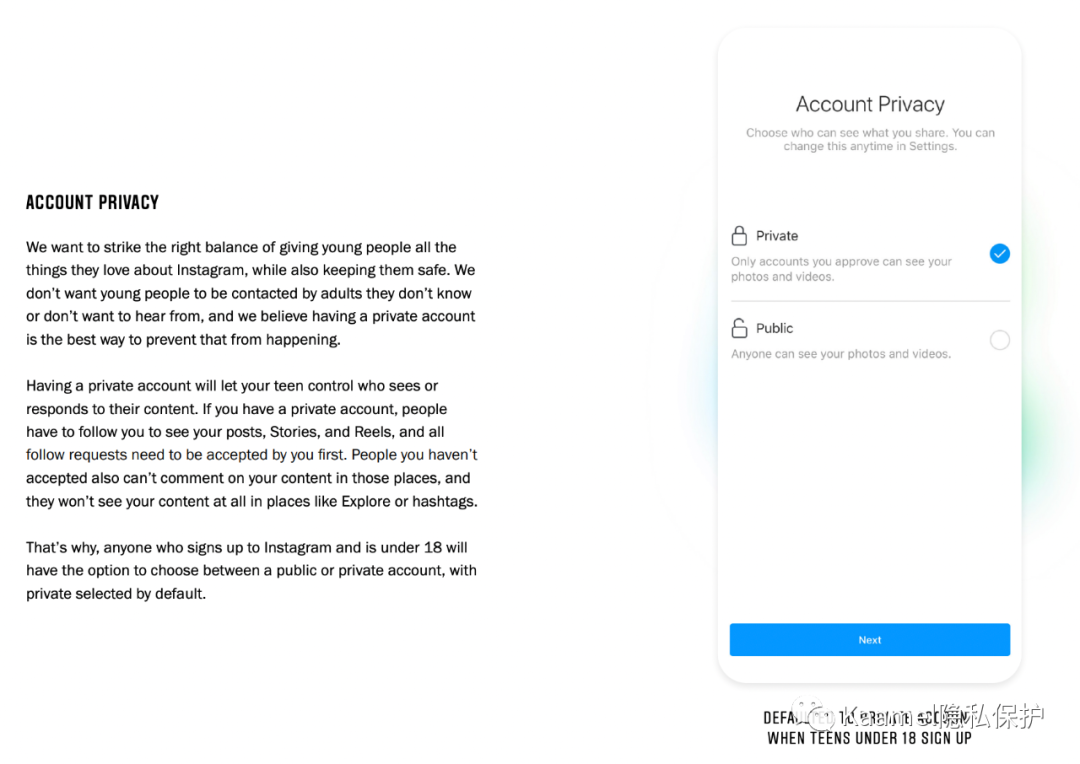Click the open padlock icon beside Public
Screen dimensions: 1080x764
click(x=739, y=328)
